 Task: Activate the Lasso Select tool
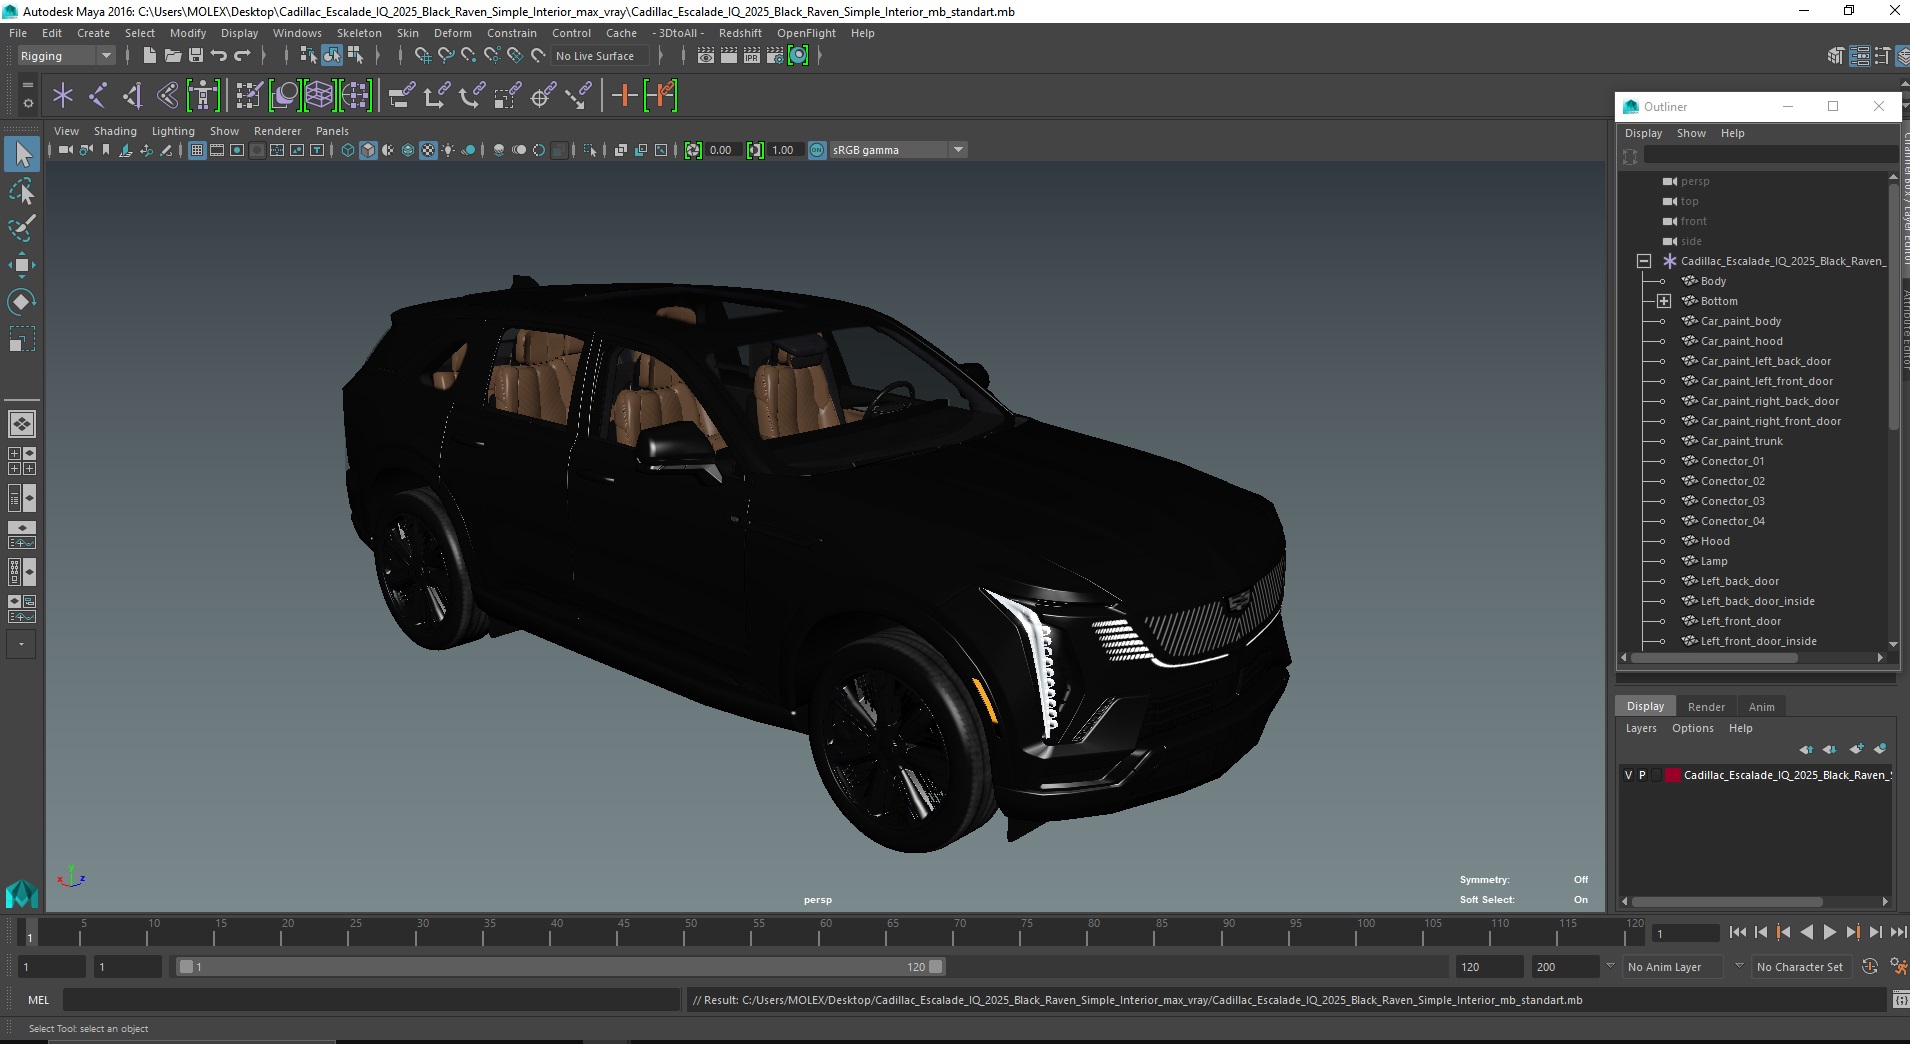pos(22,191)
